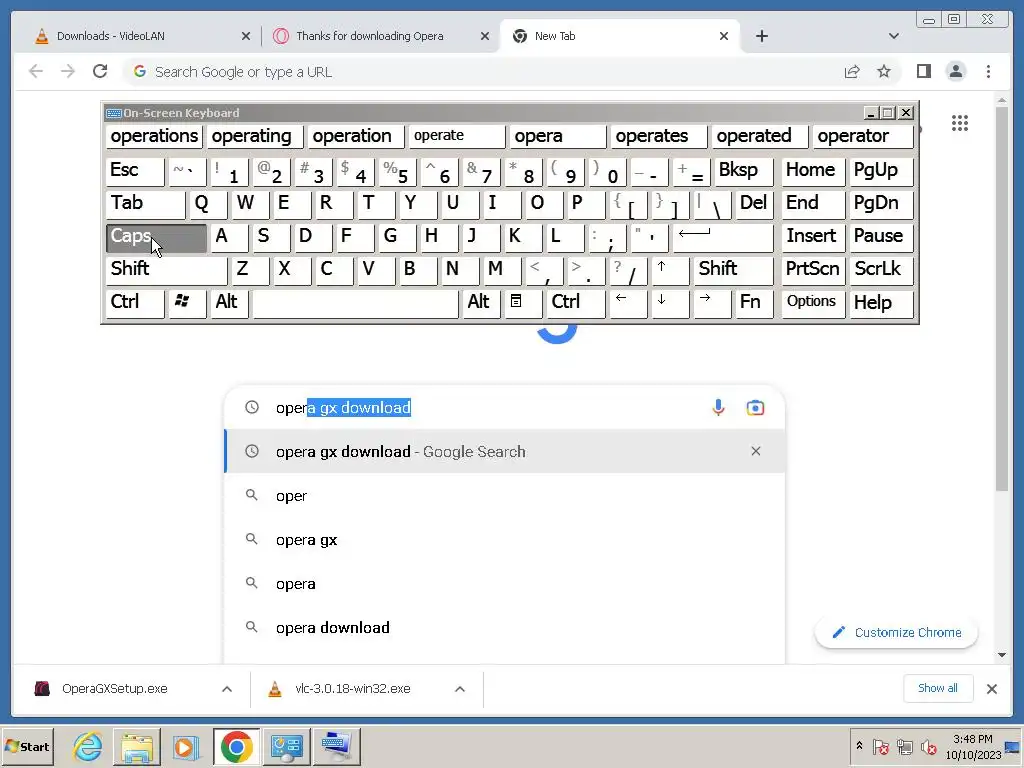The width and height of the screenshot is (1024, 768).
Task: Remove the opera gx download suggestion
Action: tap(756, 451)
